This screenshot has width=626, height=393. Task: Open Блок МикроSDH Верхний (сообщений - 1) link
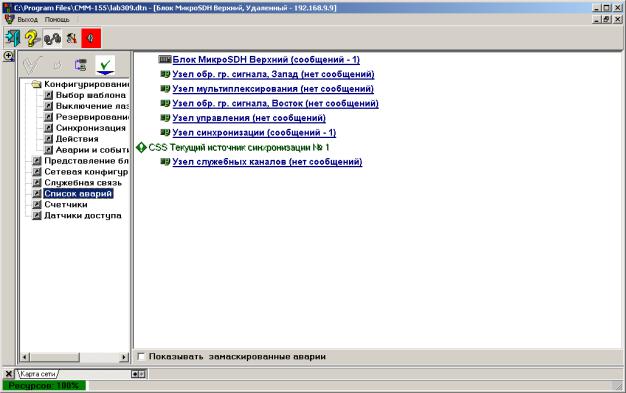click(x=266, y=60)
